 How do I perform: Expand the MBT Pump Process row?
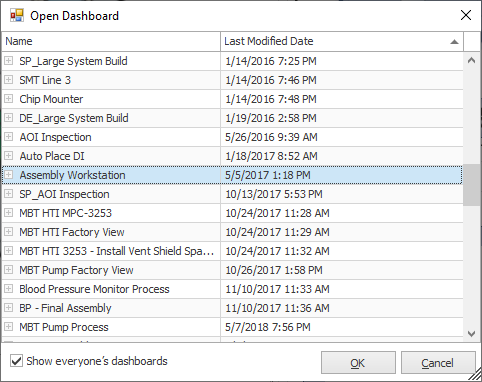pyautogui.click(x=8, y=327)
